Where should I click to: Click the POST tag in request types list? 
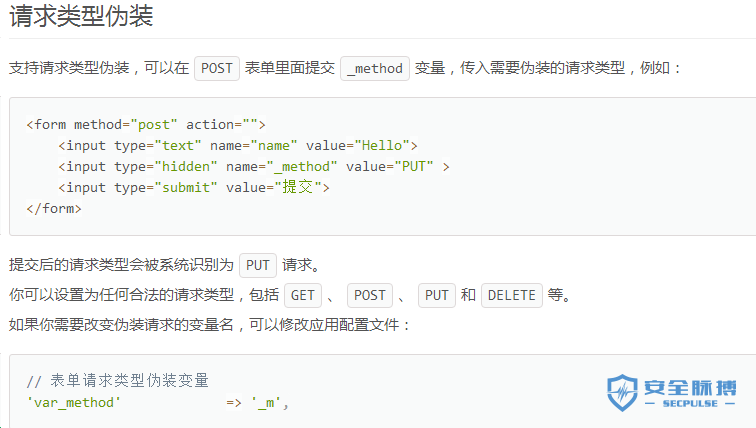[370, 295]
